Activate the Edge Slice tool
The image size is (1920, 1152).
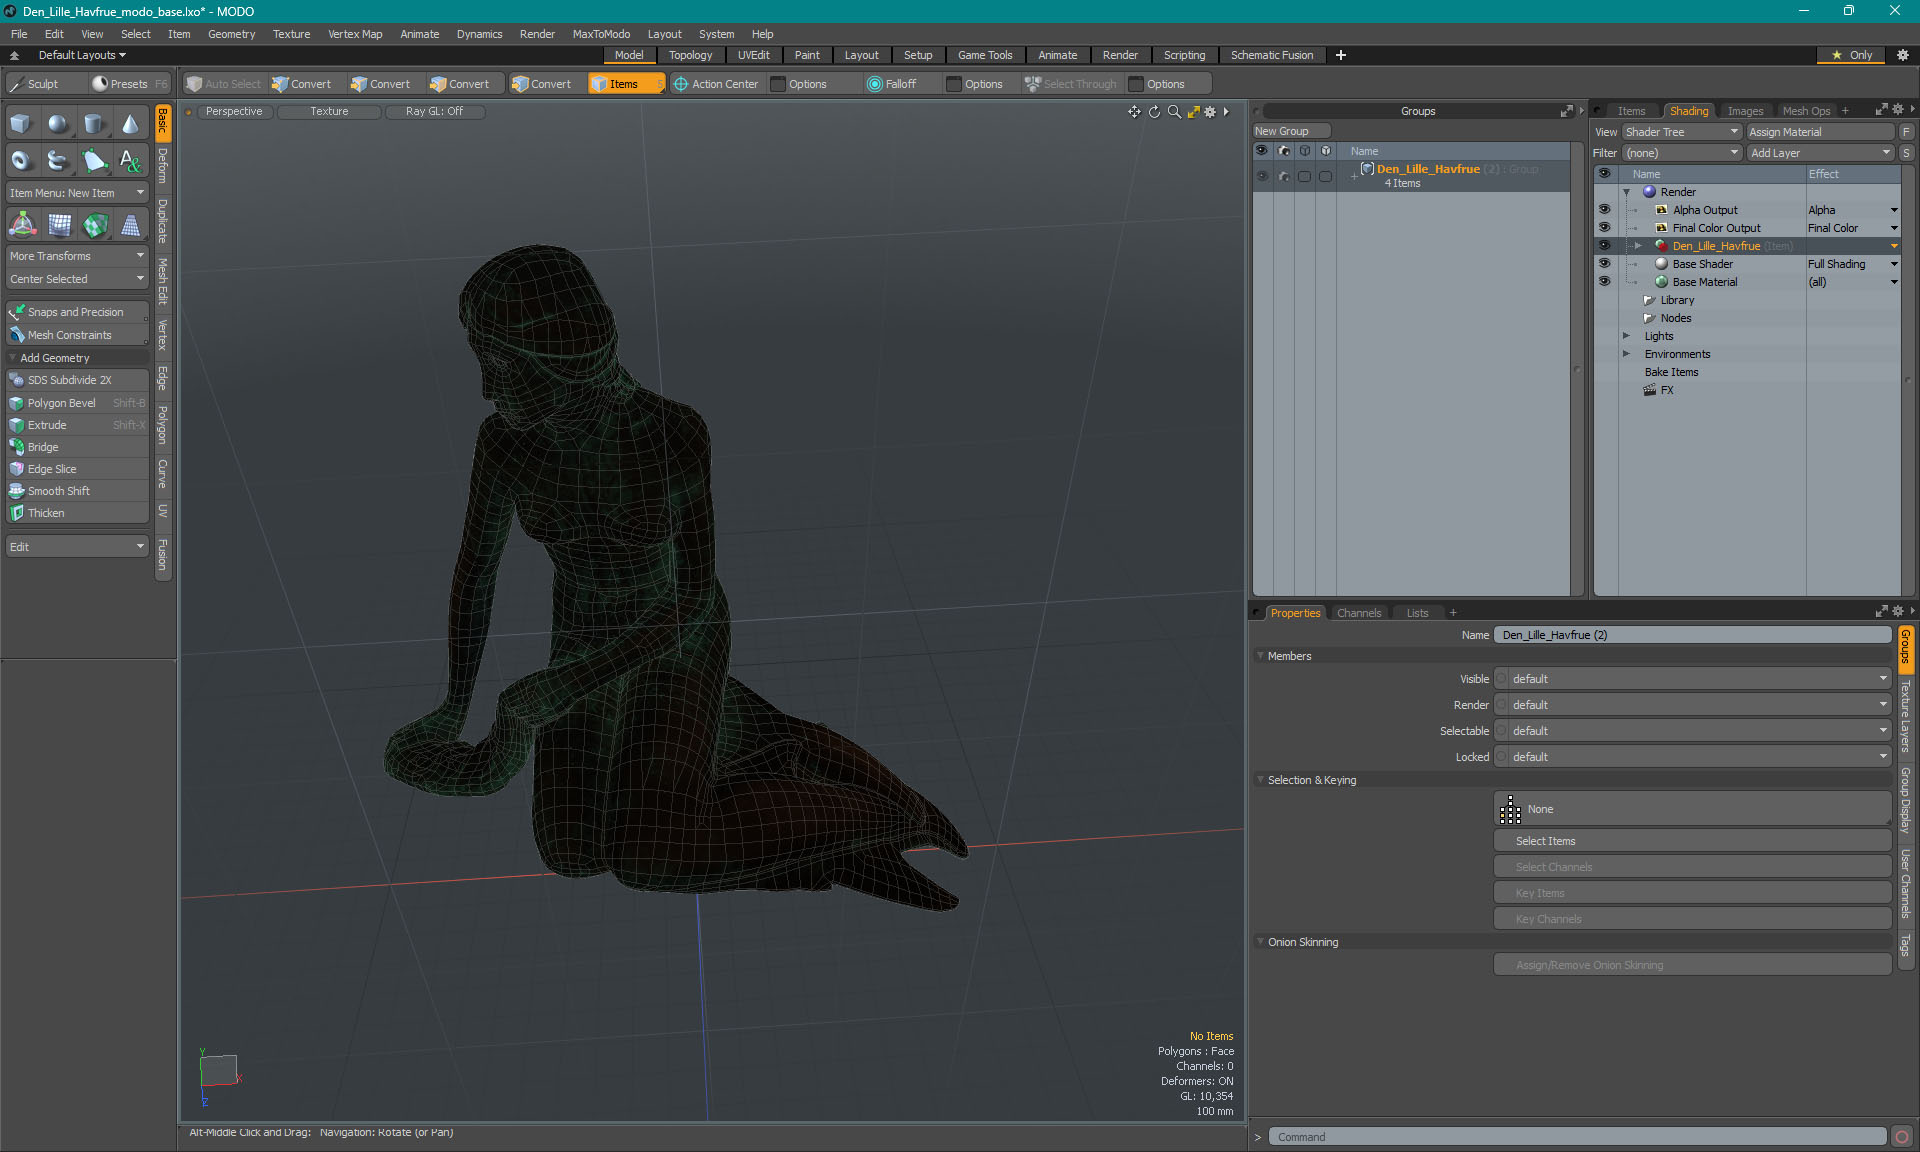click(x=77, y=469)
